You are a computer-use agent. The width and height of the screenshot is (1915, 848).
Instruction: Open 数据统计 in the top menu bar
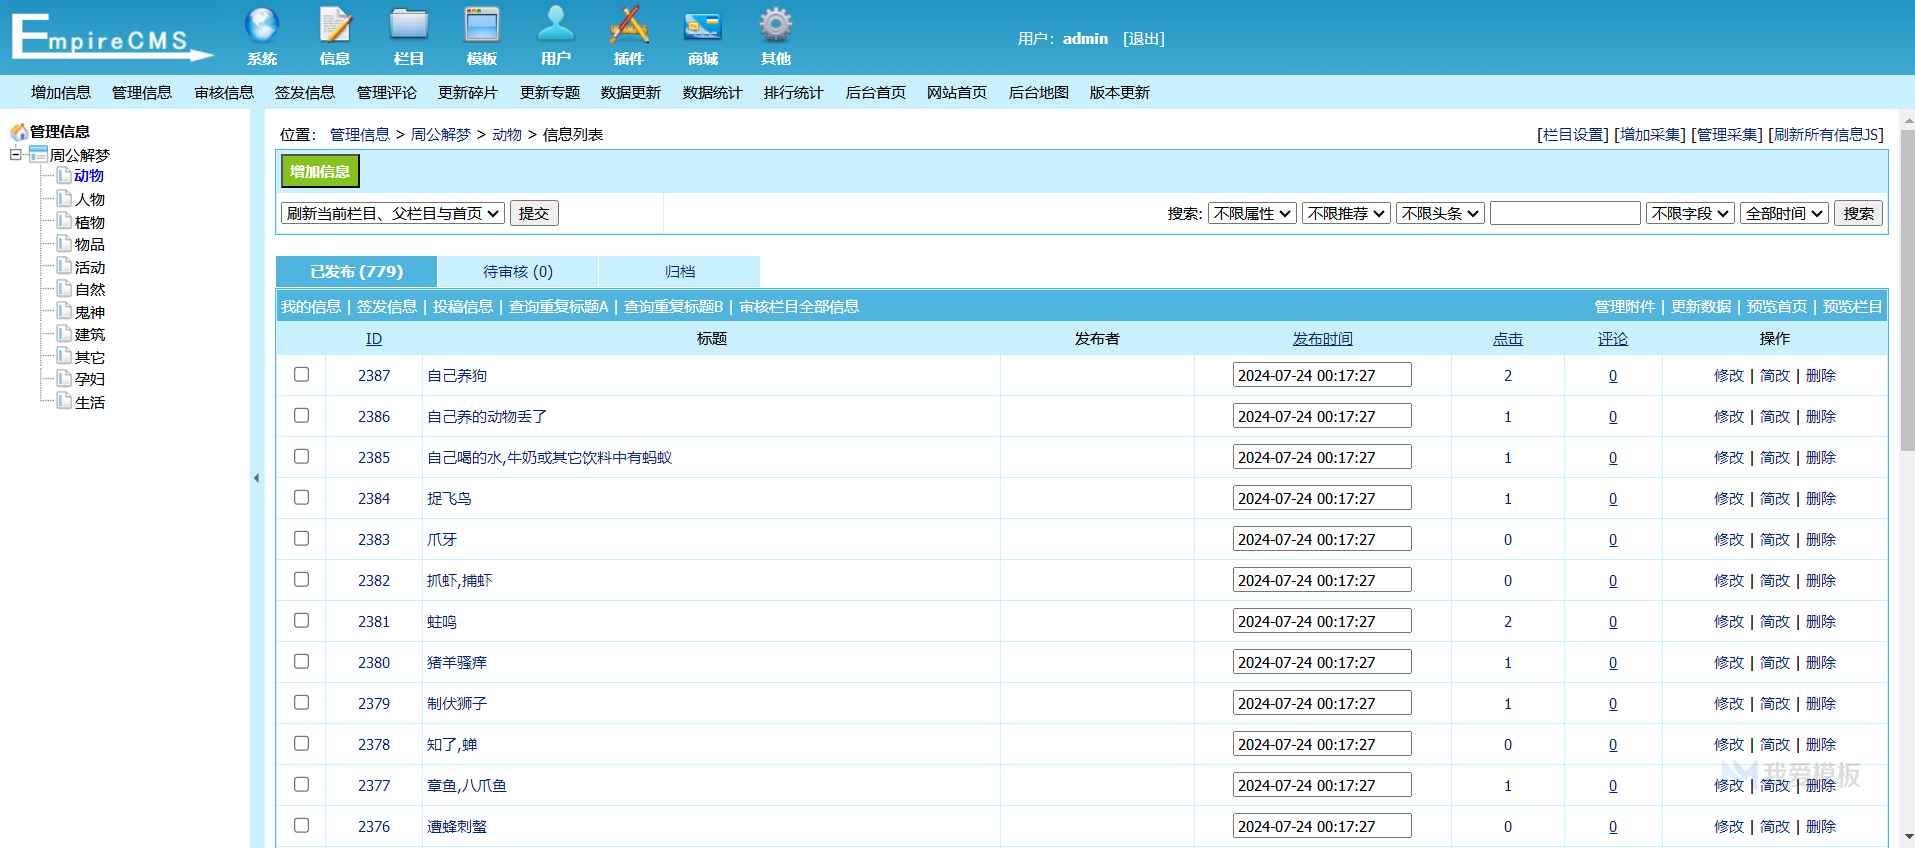pos(712,92)
